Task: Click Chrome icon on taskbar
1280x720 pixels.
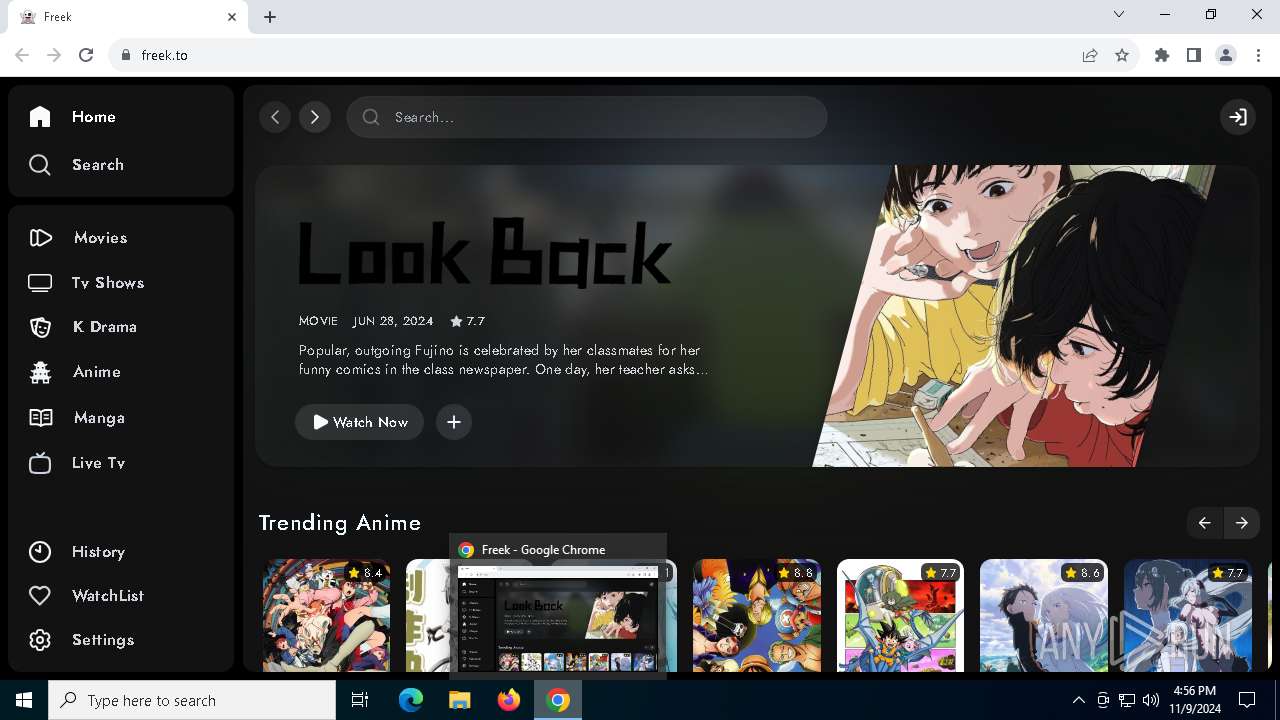Action: point(558,700)
